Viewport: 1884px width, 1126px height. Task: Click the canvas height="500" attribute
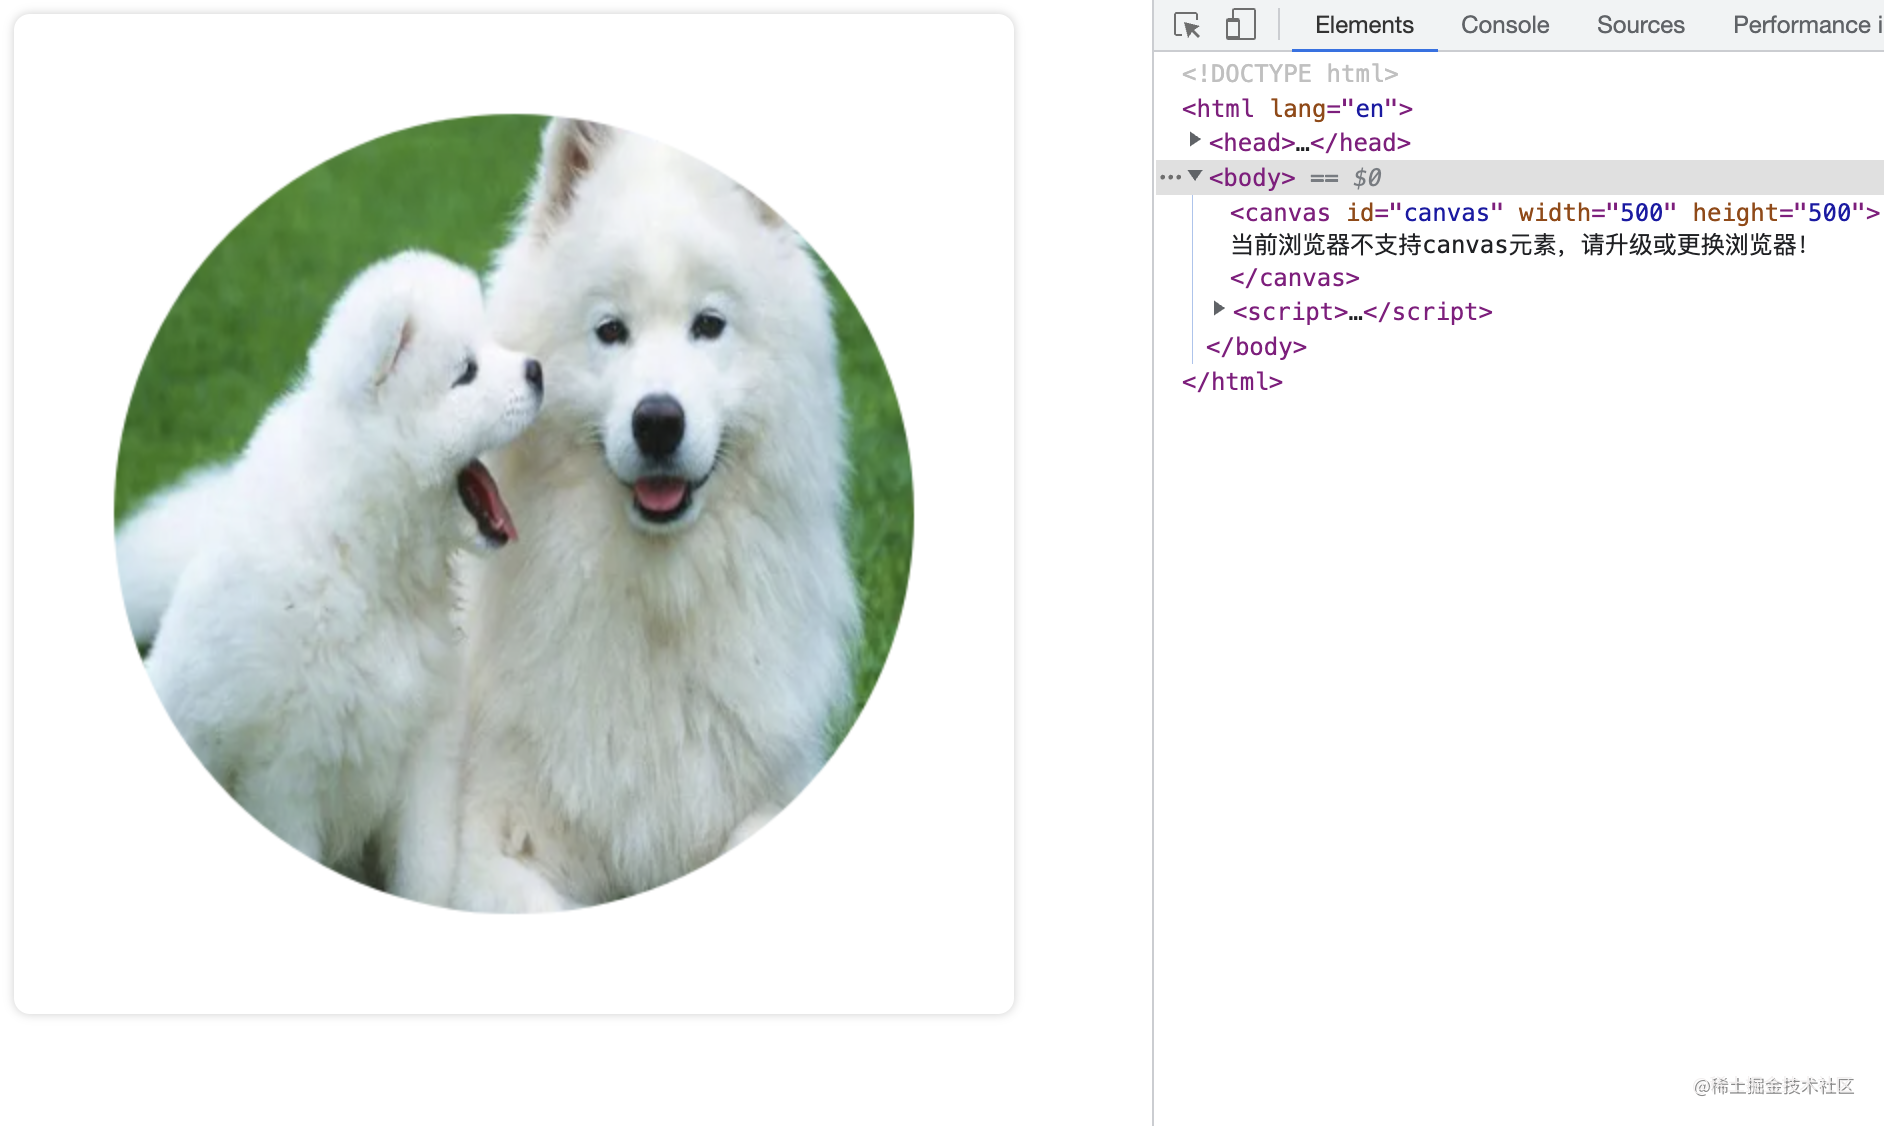coord(1779,213)
